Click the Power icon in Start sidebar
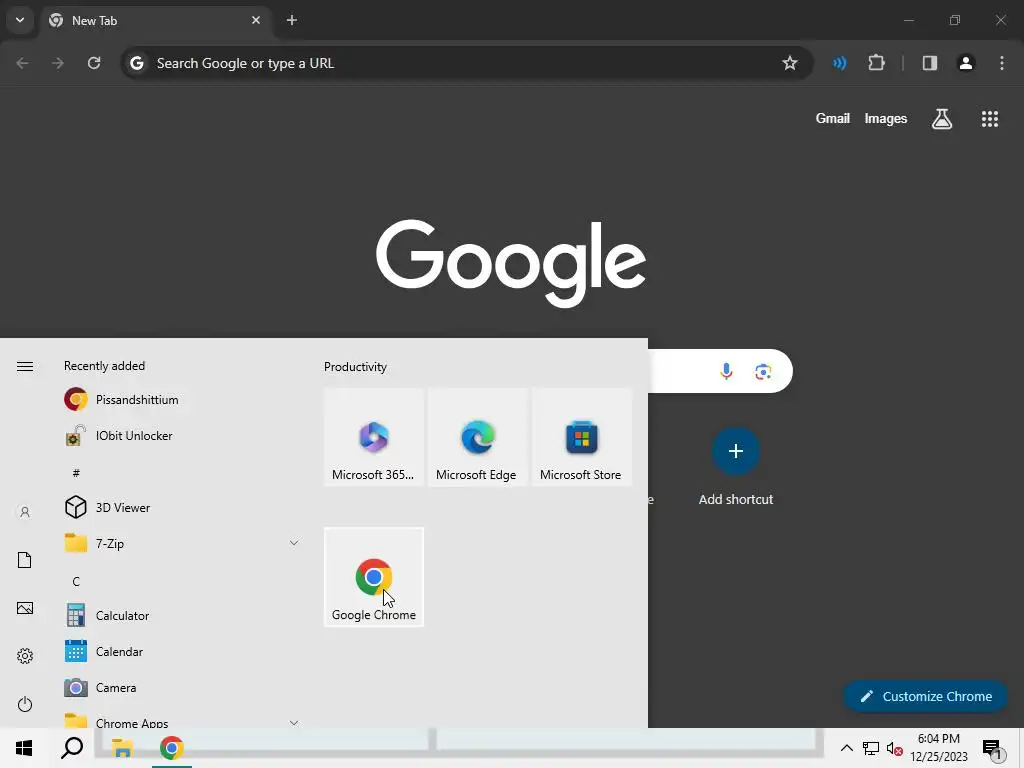The width and height of the screenshot is (1024, 768). click(x=25, y=704)
